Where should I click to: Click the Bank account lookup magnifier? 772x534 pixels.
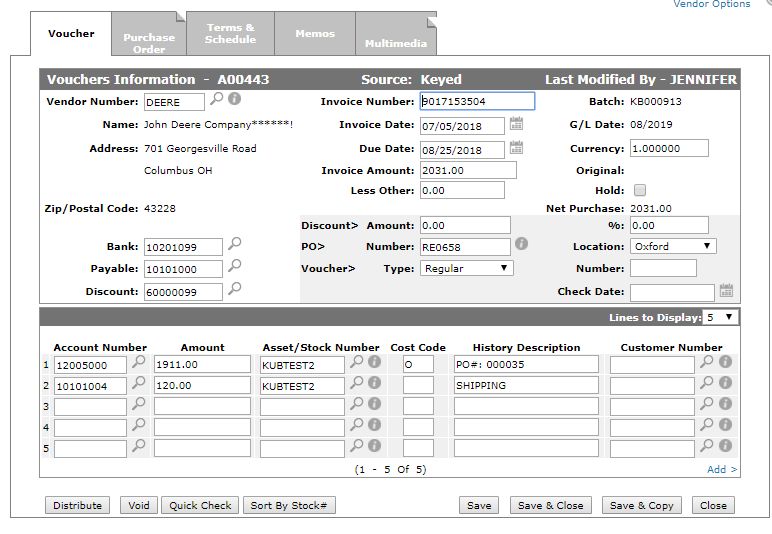[x=234, y=244]
